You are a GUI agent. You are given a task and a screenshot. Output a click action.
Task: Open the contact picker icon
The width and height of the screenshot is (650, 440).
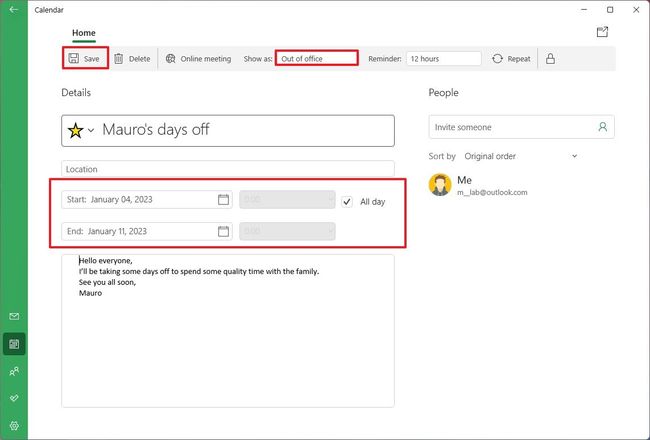[603, 127]
